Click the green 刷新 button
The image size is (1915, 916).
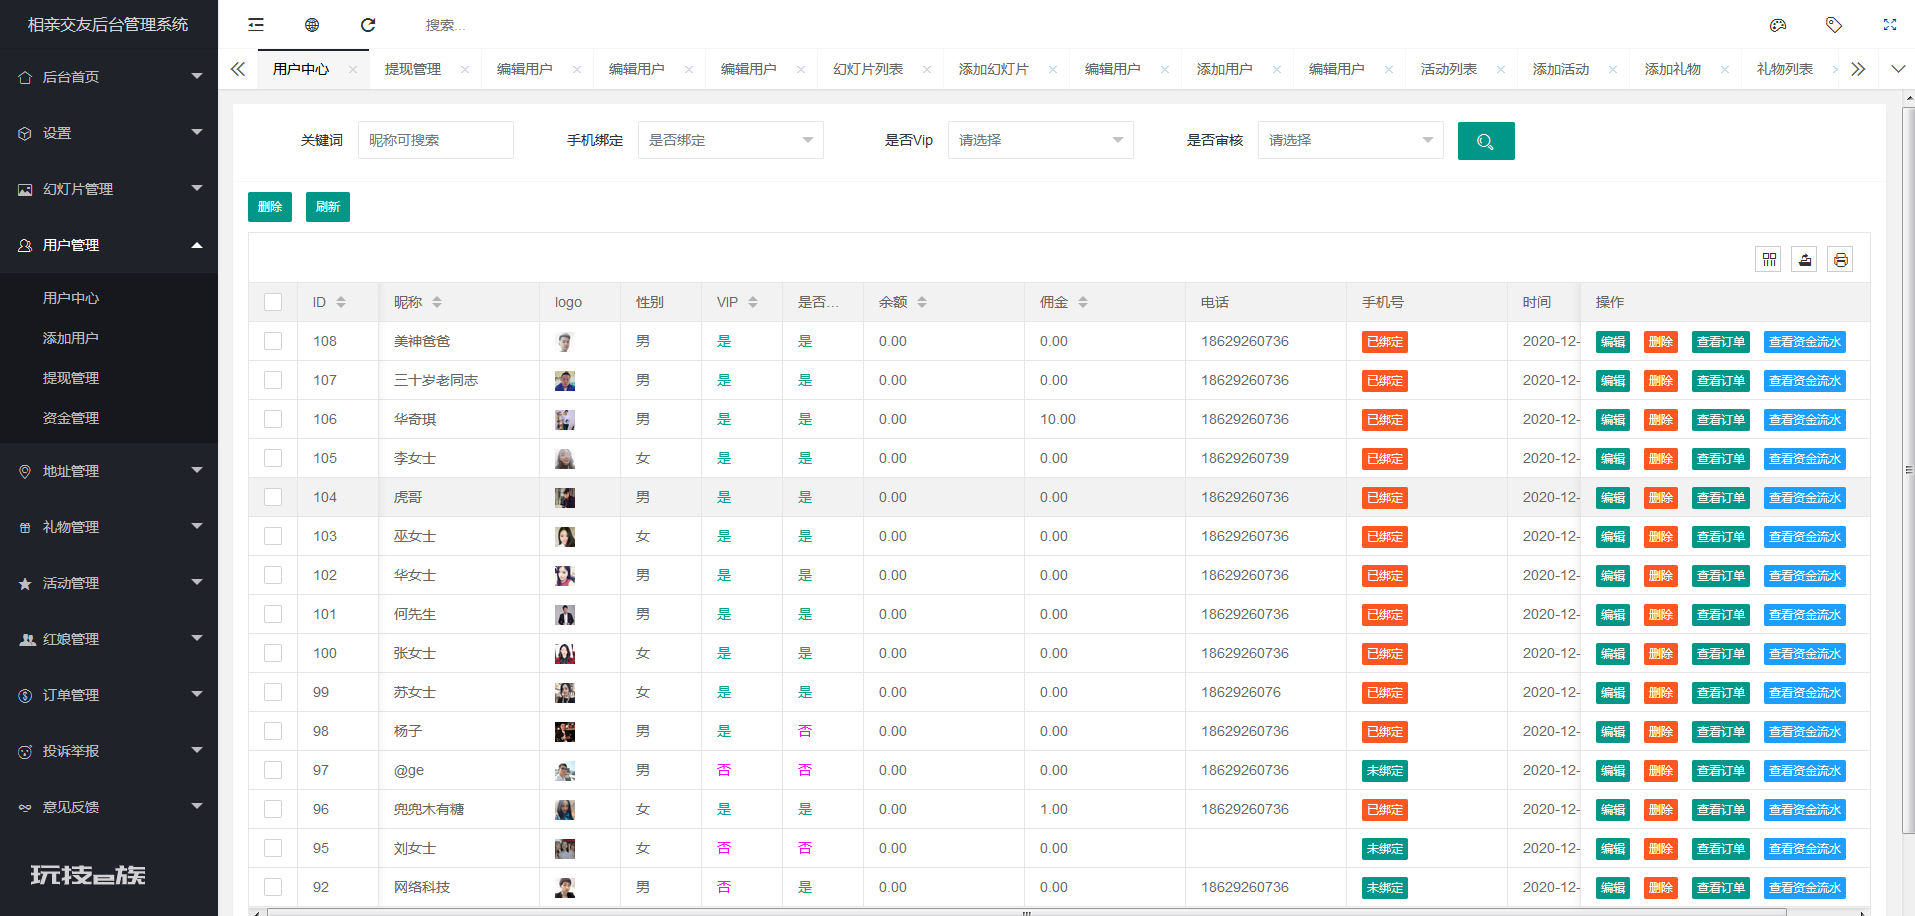328,207
